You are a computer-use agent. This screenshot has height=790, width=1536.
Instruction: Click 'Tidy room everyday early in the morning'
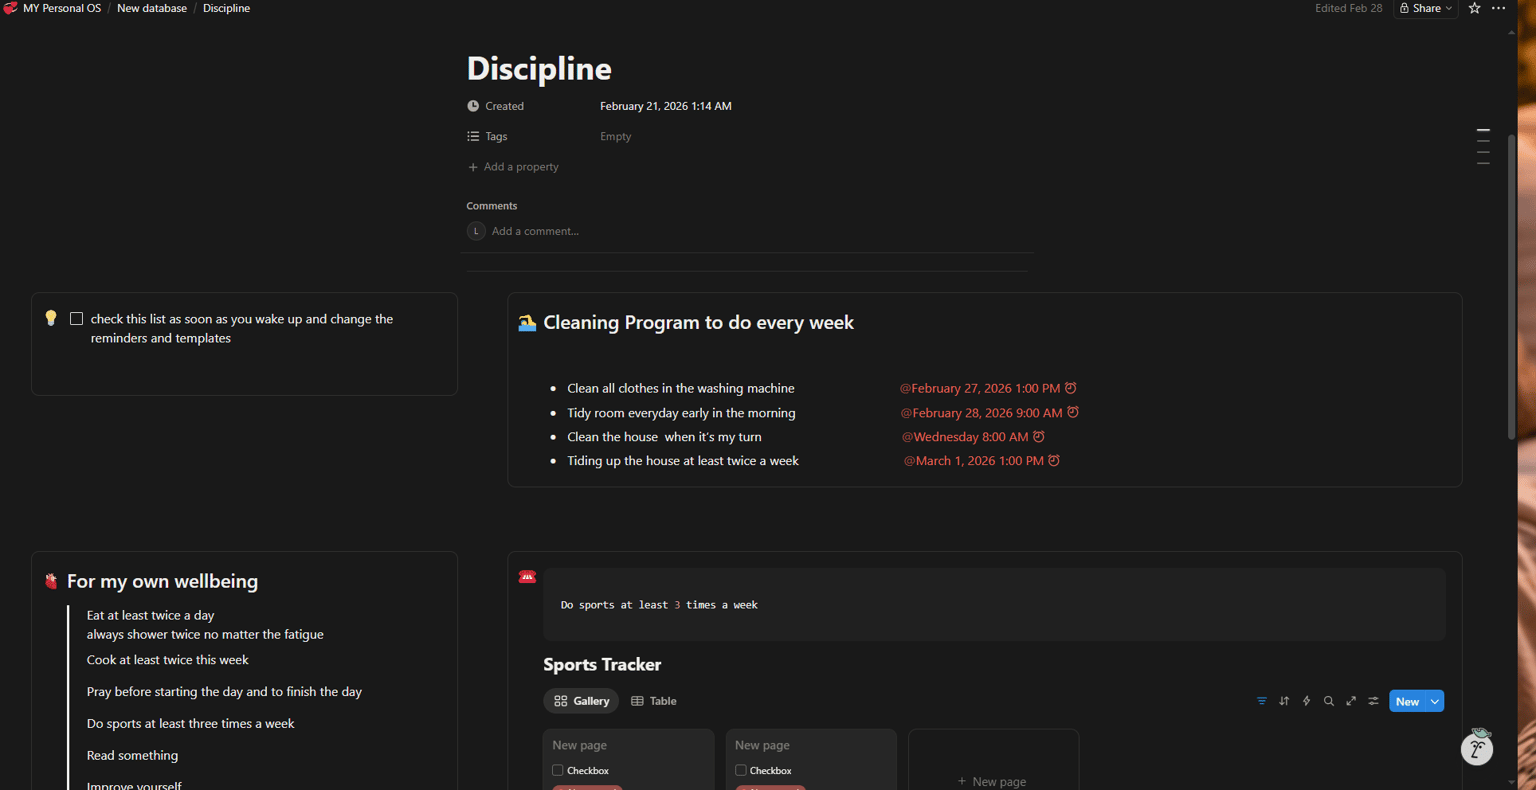coord(681,413)
